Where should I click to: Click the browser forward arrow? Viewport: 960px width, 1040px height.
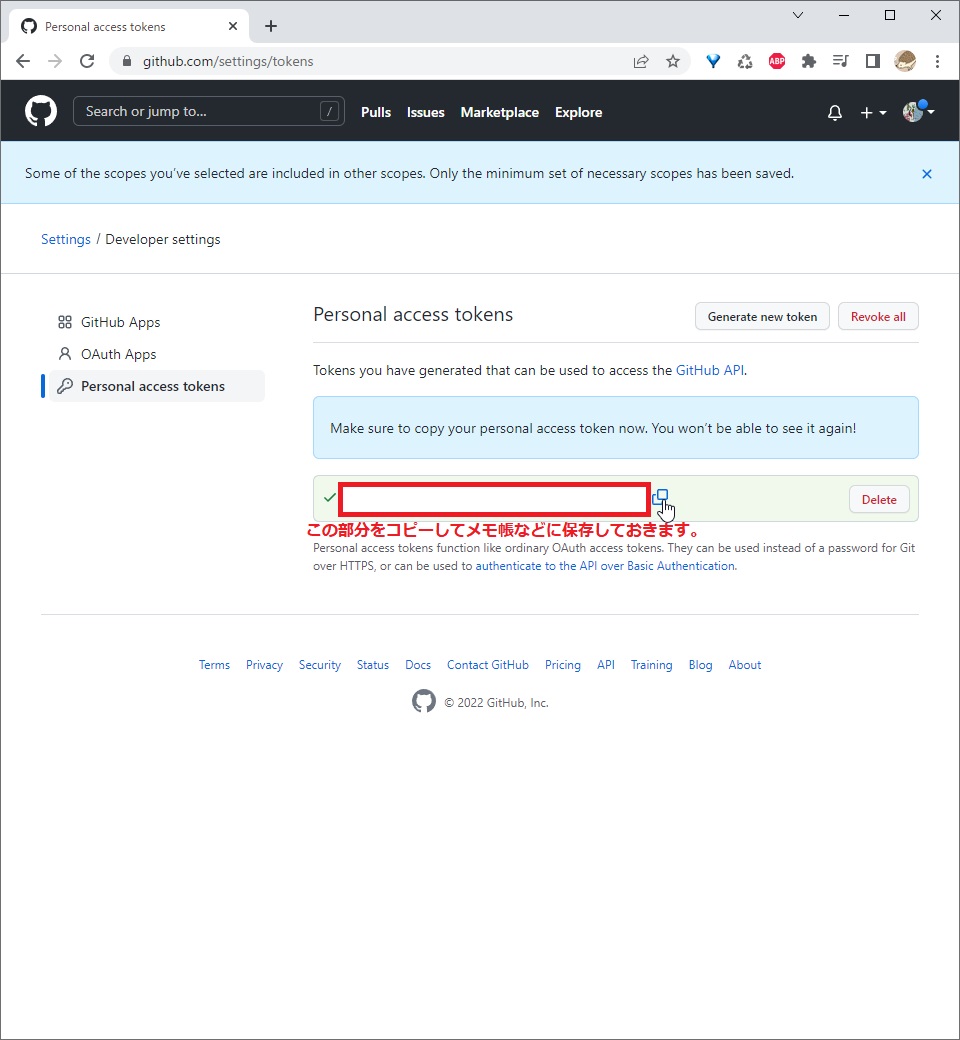click(x=55, y=61)
